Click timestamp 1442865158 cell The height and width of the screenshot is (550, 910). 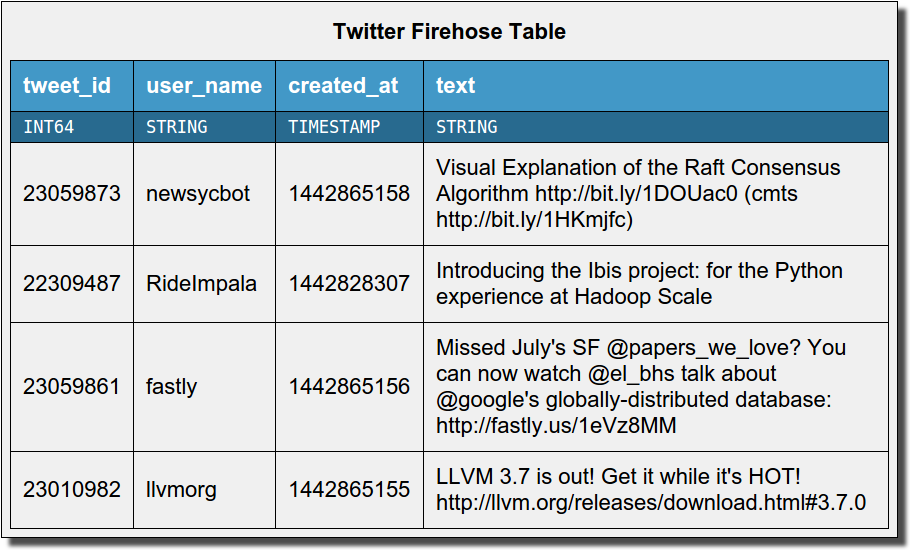[x=349, y=193]
